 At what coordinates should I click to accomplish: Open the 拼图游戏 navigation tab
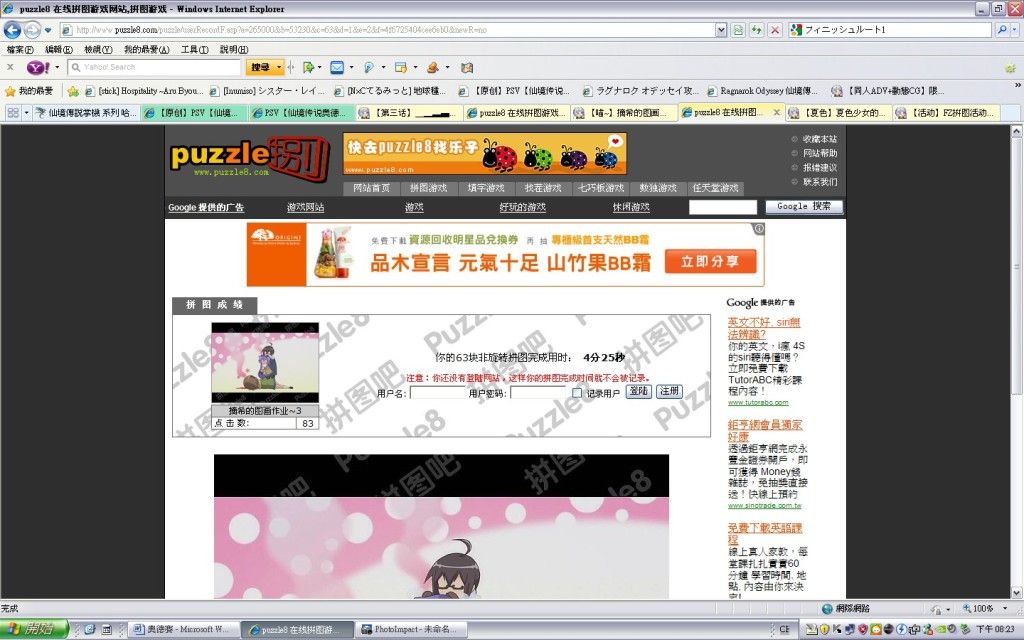click(428, 188)
